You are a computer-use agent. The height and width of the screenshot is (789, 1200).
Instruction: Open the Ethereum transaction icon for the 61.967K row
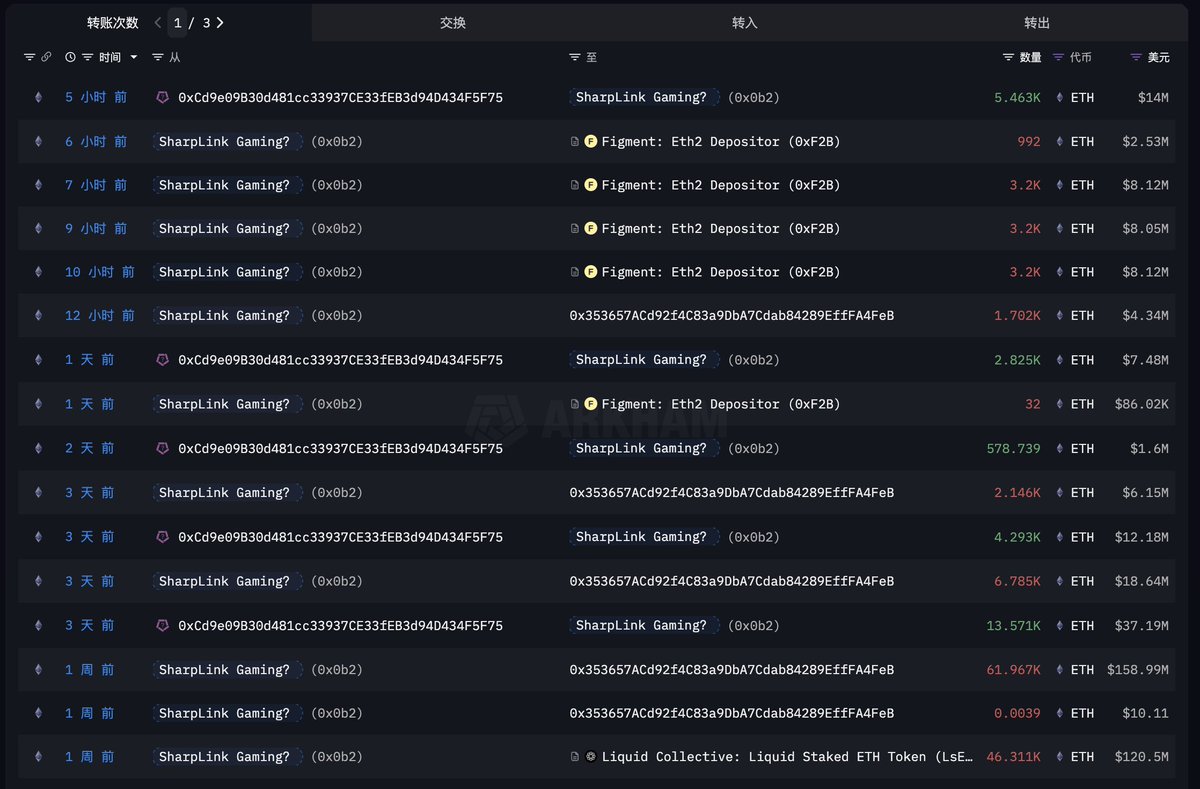[39, 670]
